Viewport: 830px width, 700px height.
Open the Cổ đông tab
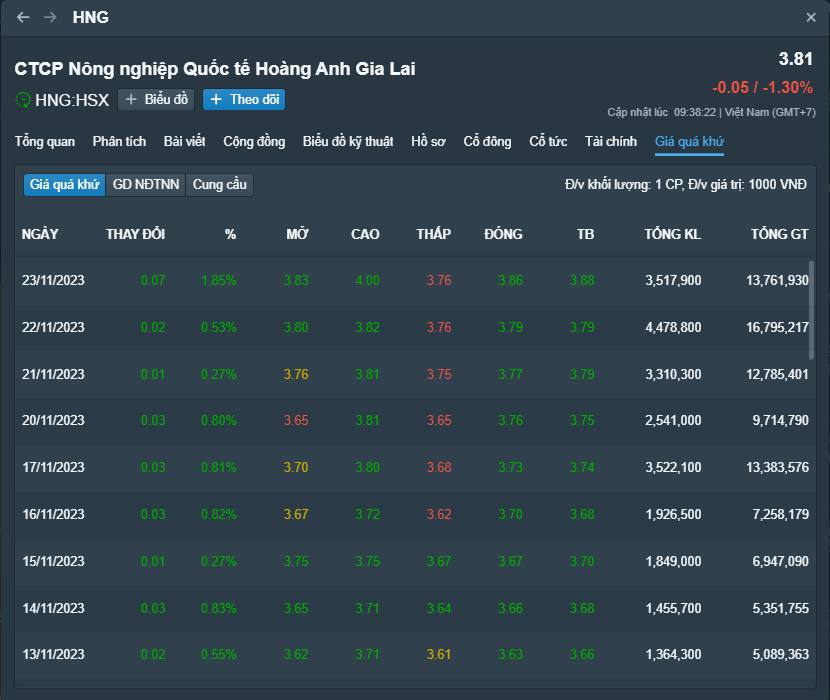[488, 141]
